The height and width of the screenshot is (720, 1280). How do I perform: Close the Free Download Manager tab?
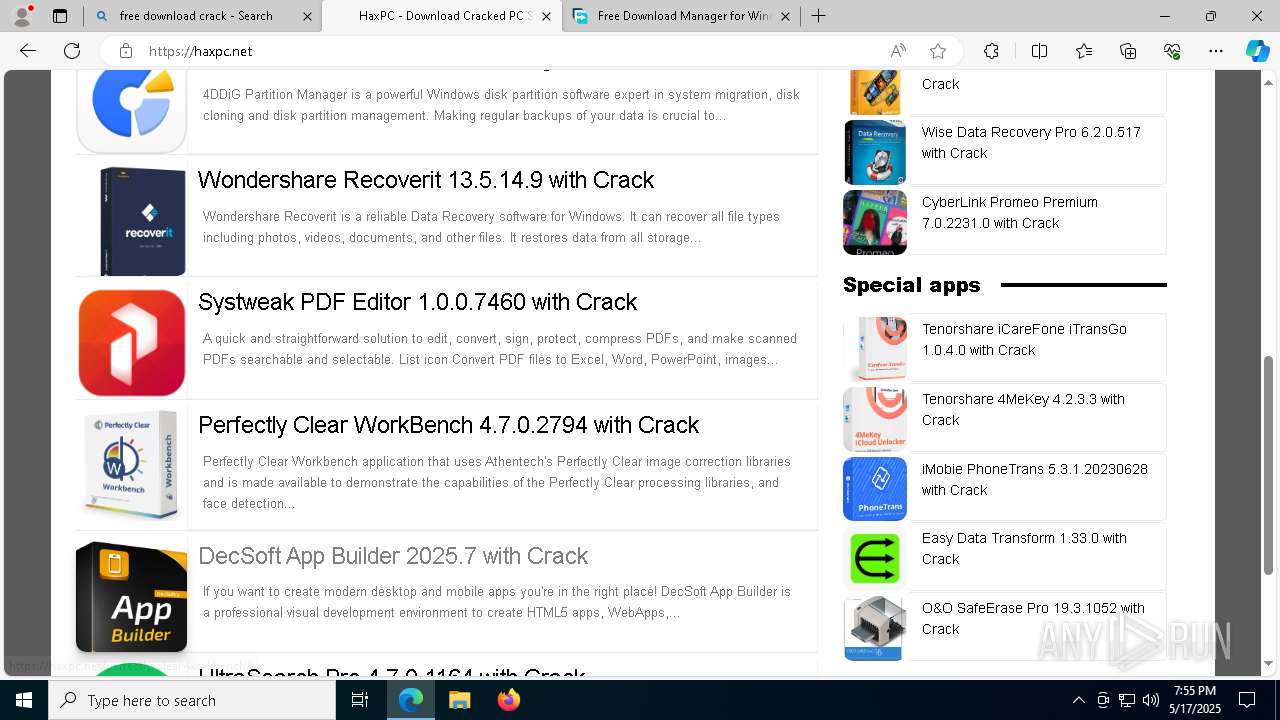786,16
